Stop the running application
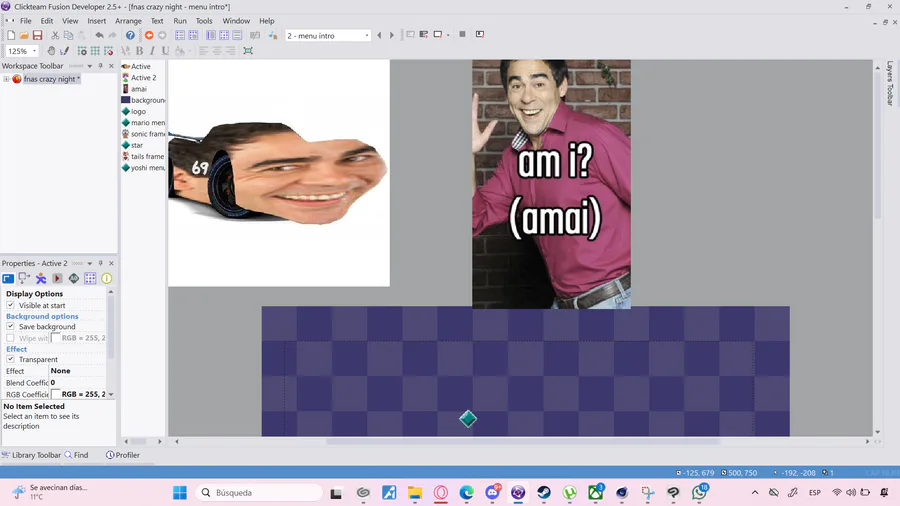Image resolution: width=900 pixels, height=506 pixels. tap(462, 34)
